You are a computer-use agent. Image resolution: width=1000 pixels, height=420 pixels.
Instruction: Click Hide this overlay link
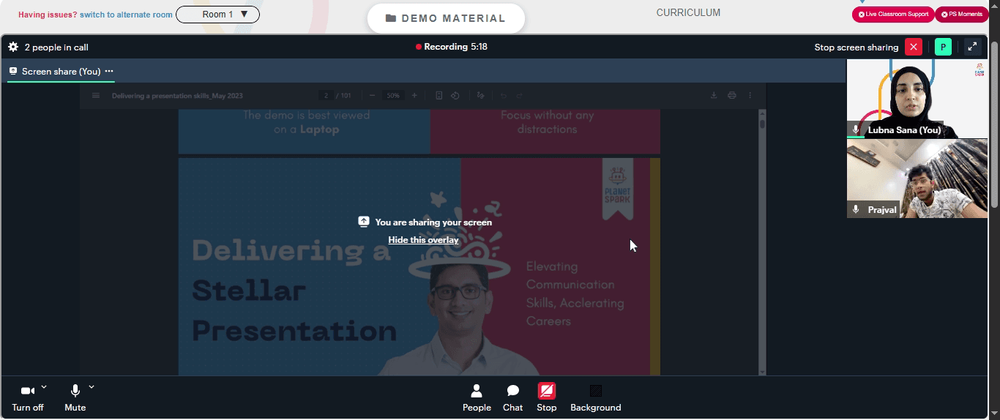click(423, 240)
